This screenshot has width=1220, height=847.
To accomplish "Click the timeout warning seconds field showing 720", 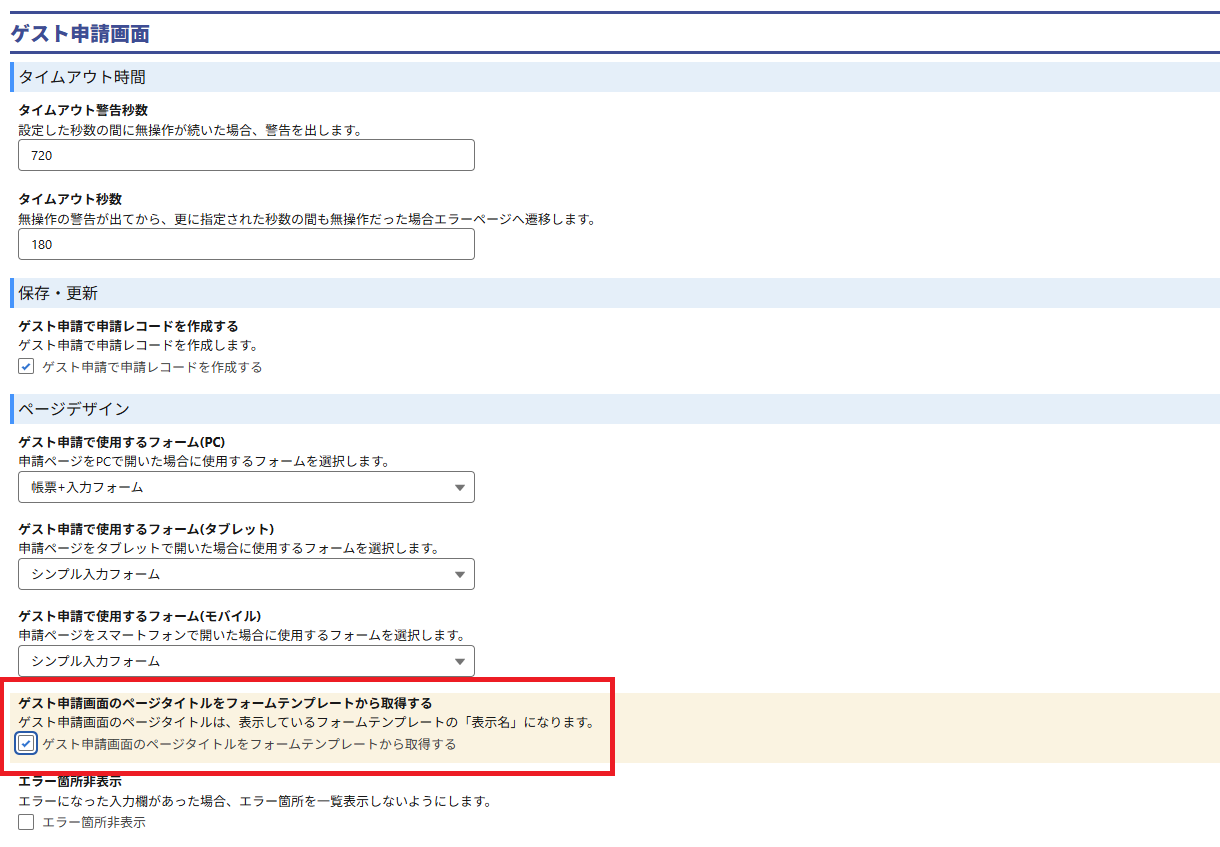I will [245, 155].
